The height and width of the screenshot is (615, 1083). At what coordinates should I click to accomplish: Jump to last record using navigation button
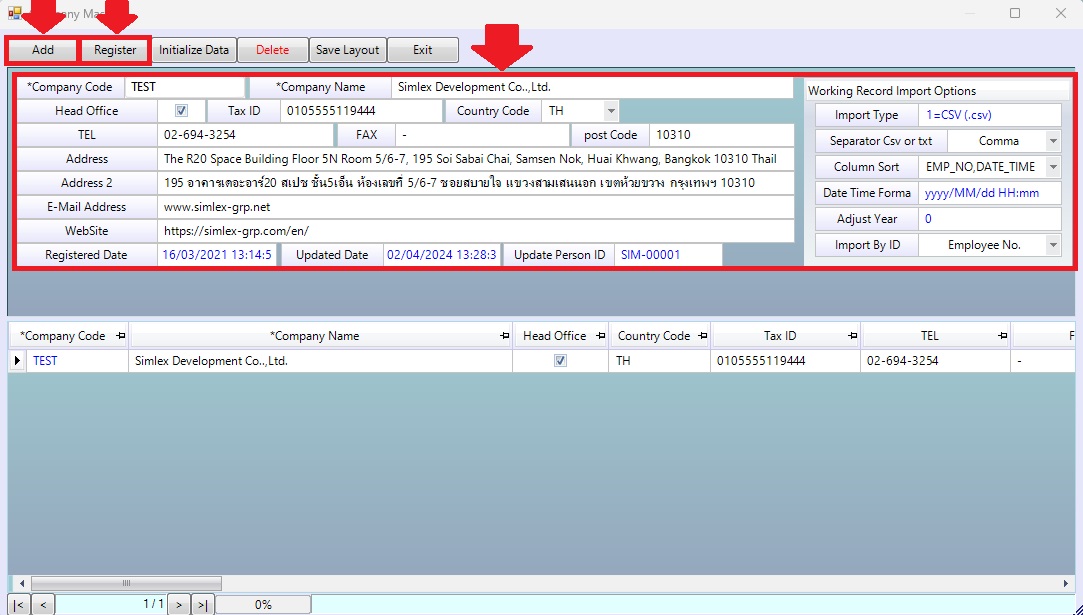pos(202,604)
